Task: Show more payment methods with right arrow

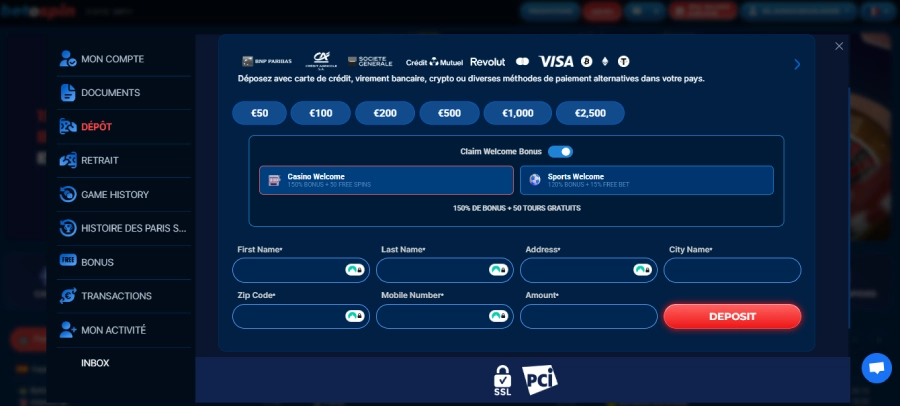Action: (x=797, y=64)
